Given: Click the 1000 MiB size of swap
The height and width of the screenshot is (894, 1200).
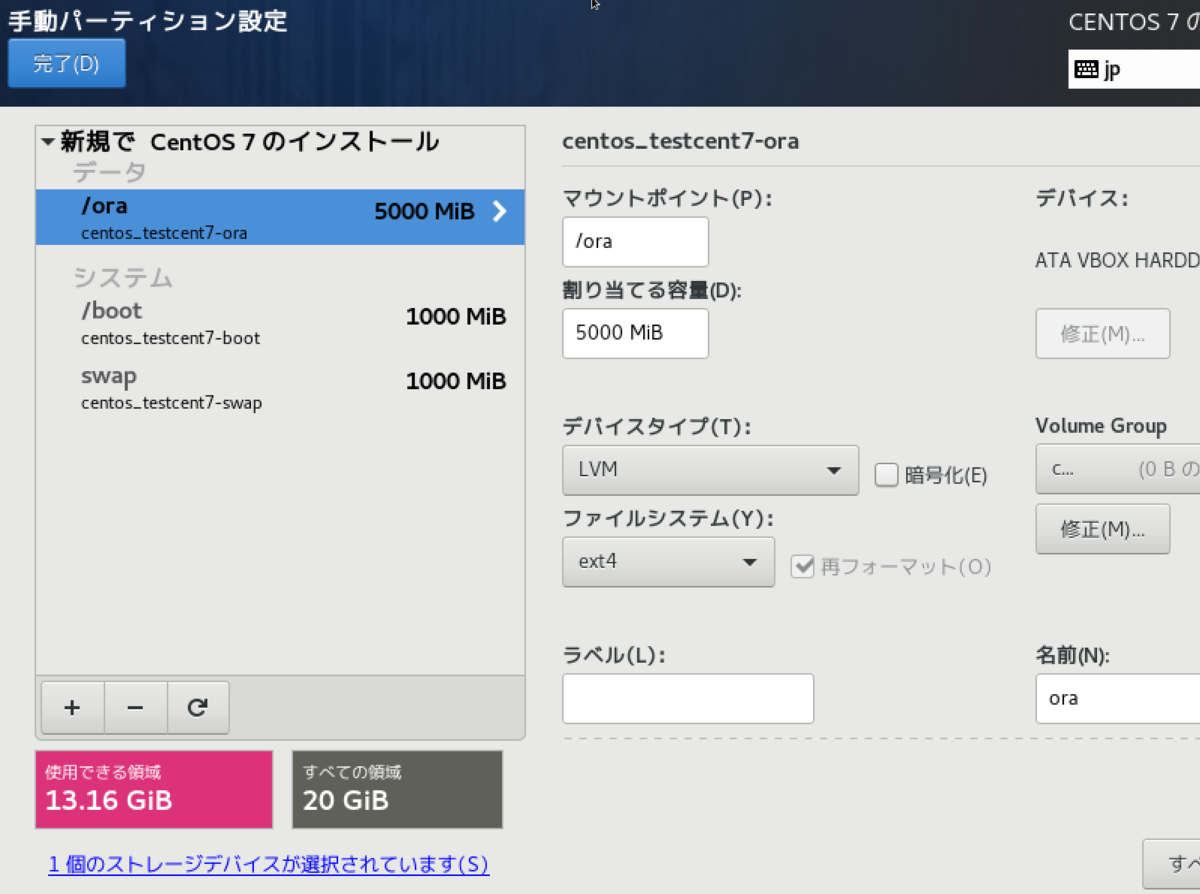Looking at the screenshot, I should pyautogui.click(x=456, y=381).
